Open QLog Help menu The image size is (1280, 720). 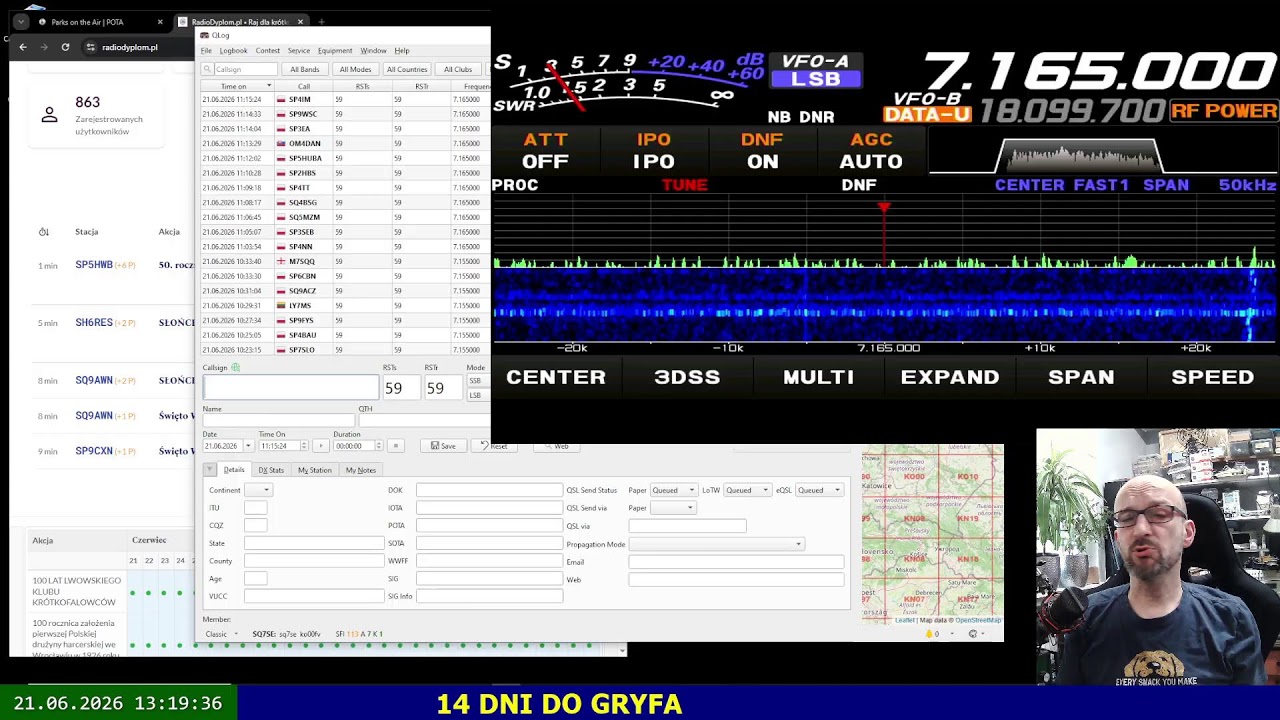(x=401, y=51)
